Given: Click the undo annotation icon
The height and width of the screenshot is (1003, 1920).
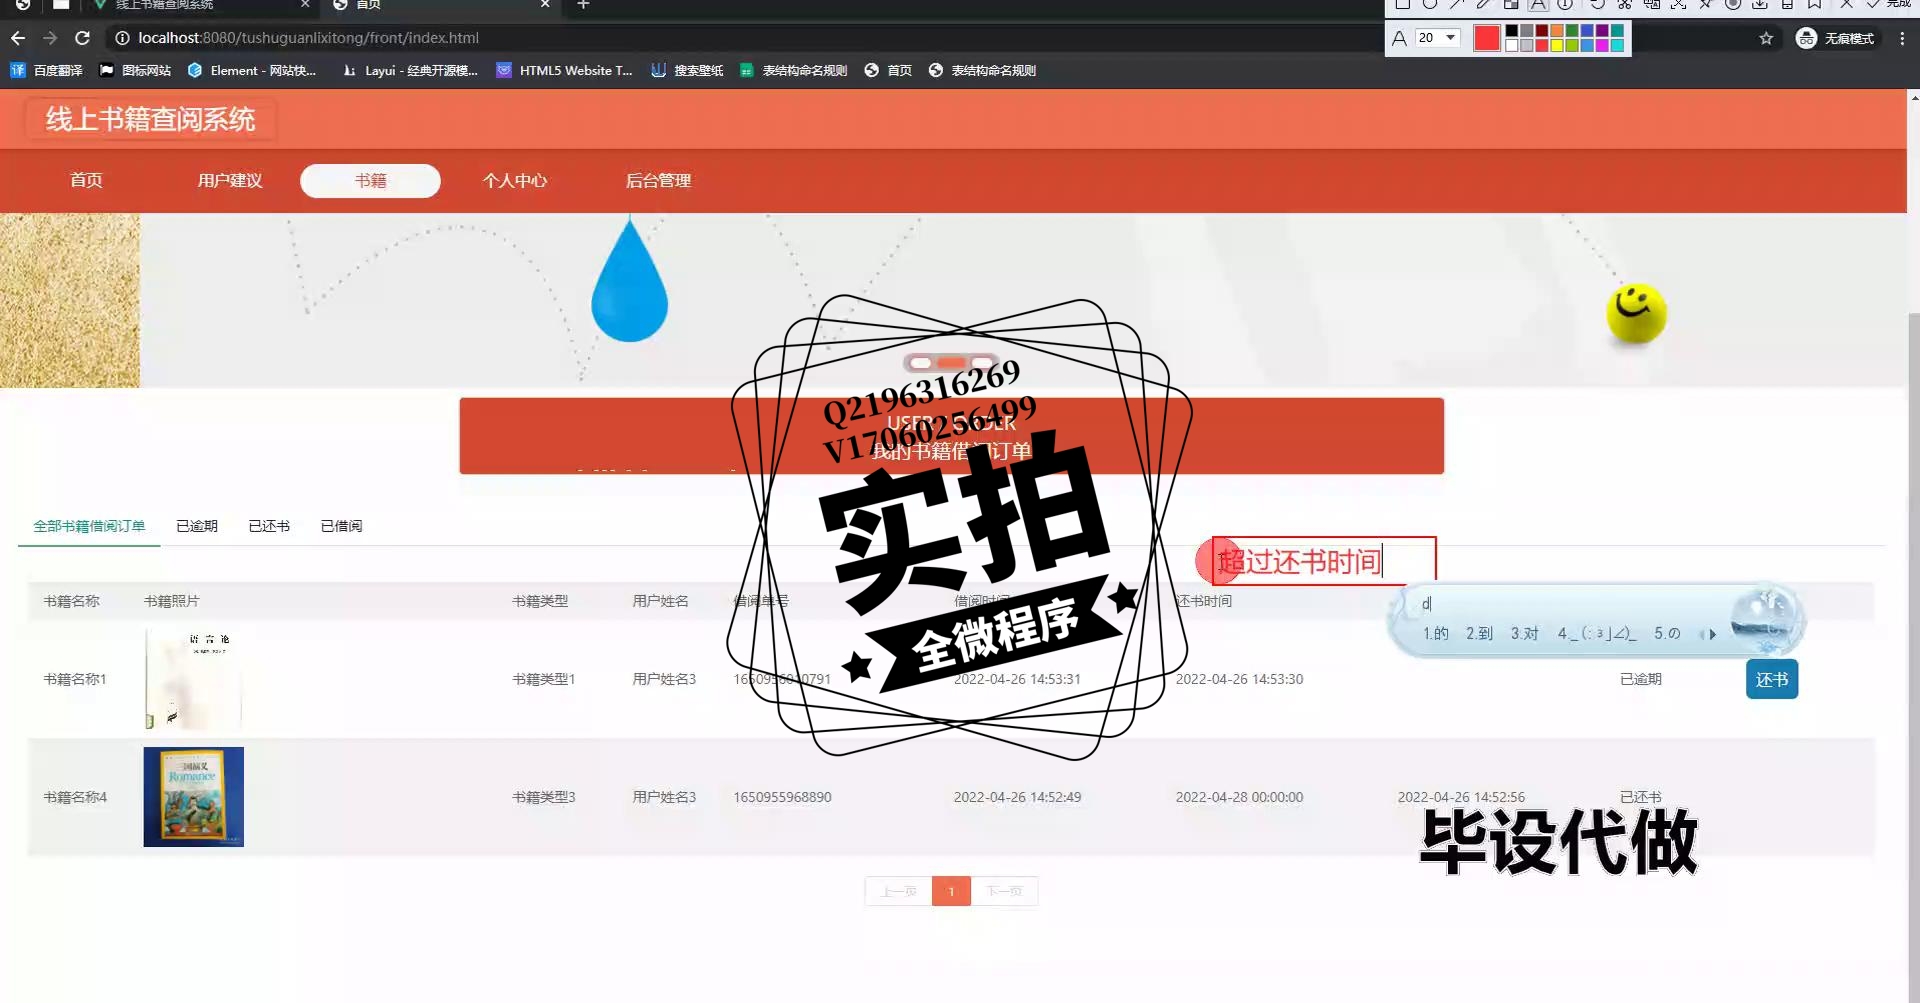Looking at the screenshot, I should (x=1597, y=4).
